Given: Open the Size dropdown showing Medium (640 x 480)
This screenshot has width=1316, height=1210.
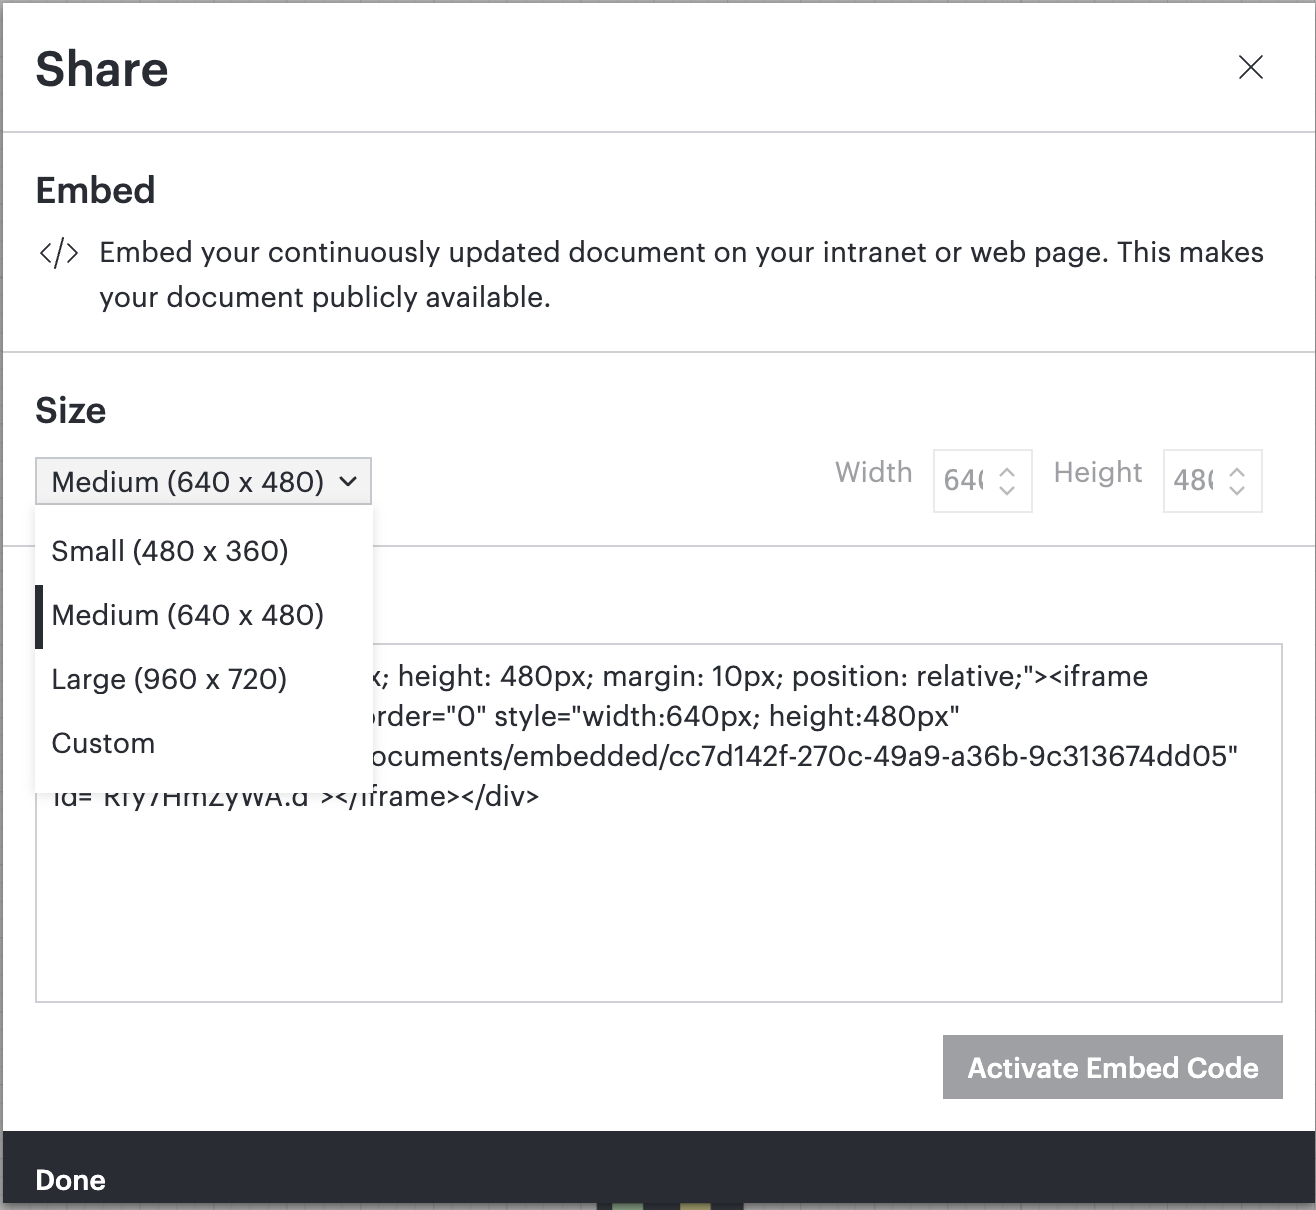Looking at the screenshot, I should [x=203, y=481].
